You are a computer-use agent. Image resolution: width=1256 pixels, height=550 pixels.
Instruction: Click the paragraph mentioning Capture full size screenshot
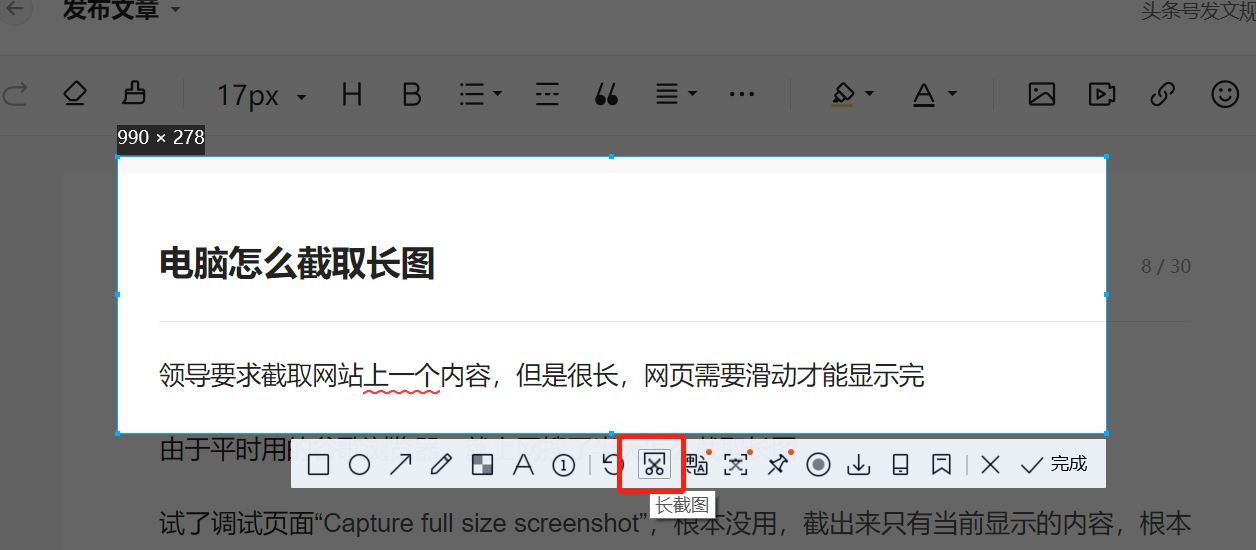tap(675, 523)
